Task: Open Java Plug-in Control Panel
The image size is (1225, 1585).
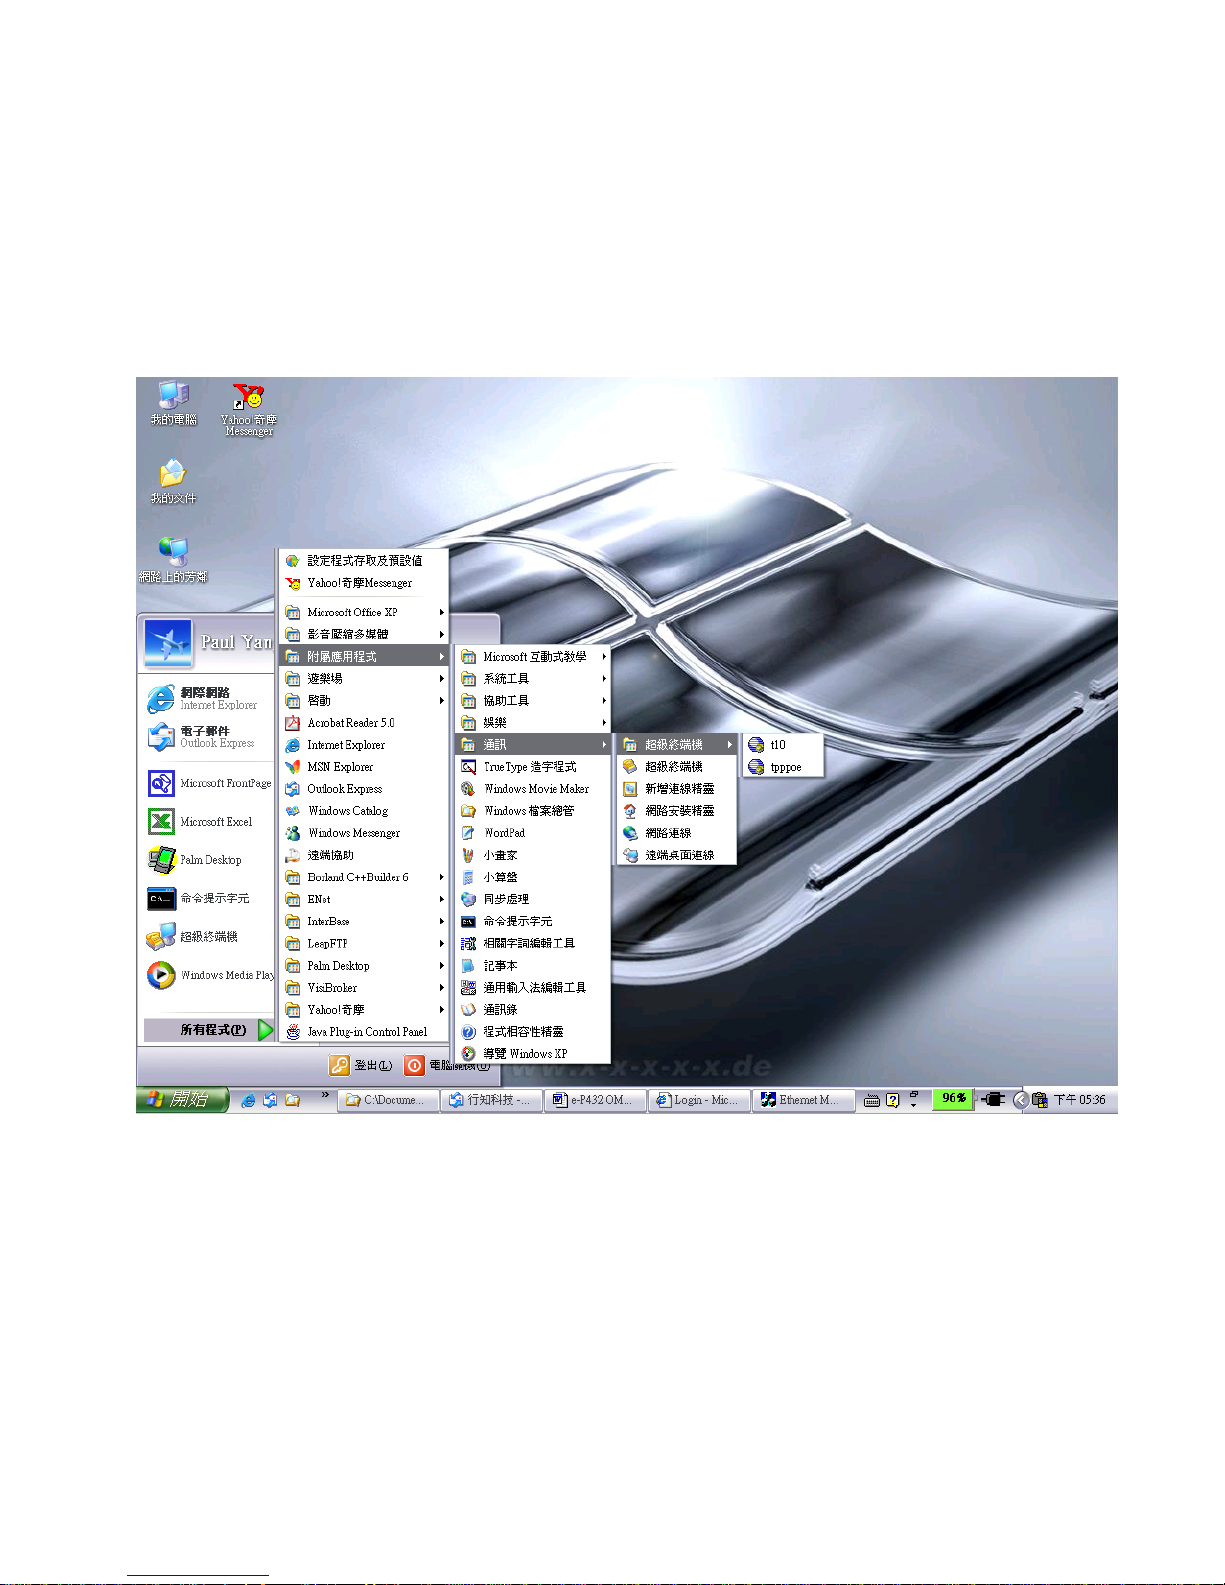Action: point(364,1032)
